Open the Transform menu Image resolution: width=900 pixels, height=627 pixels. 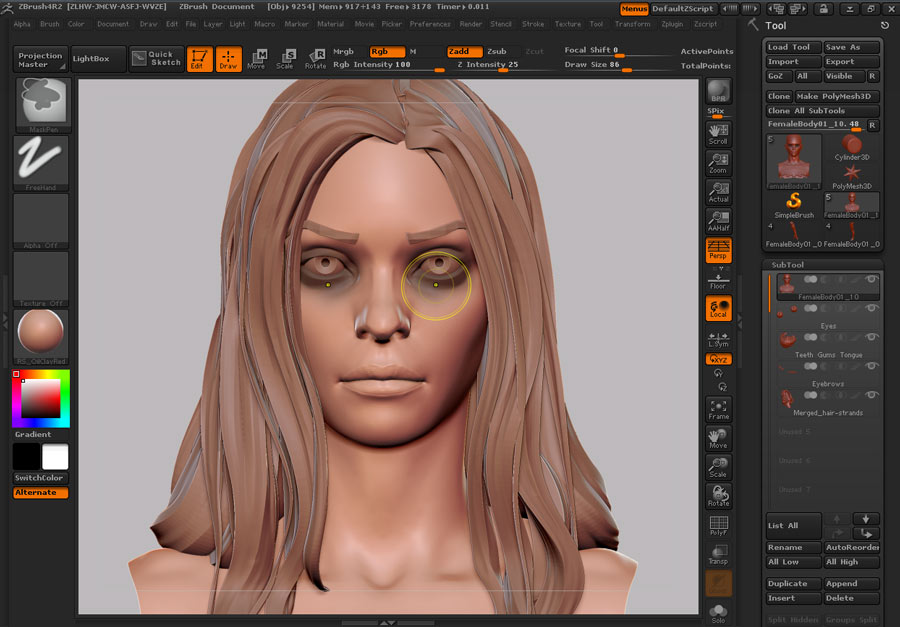633,24
